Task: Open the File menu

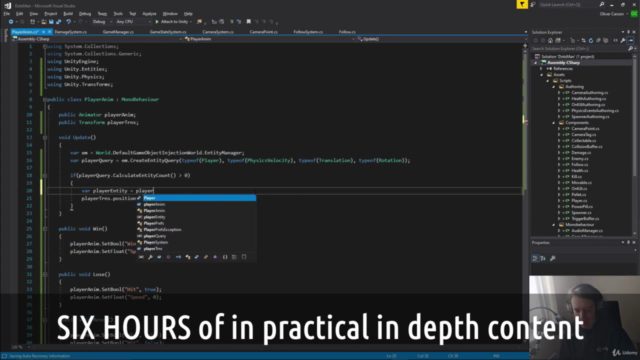Action: click(x=7, y=14)
